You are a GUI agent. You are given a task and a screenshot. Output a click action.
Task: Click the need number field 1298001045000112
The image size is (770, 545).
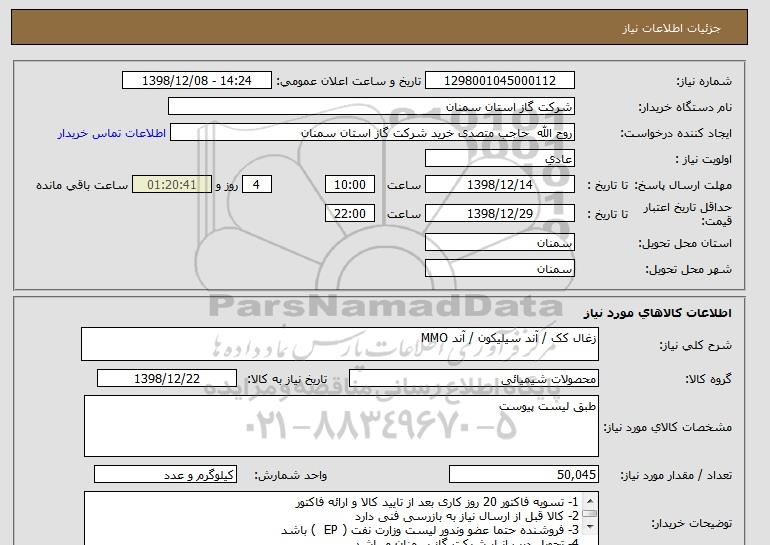point(499,81)
